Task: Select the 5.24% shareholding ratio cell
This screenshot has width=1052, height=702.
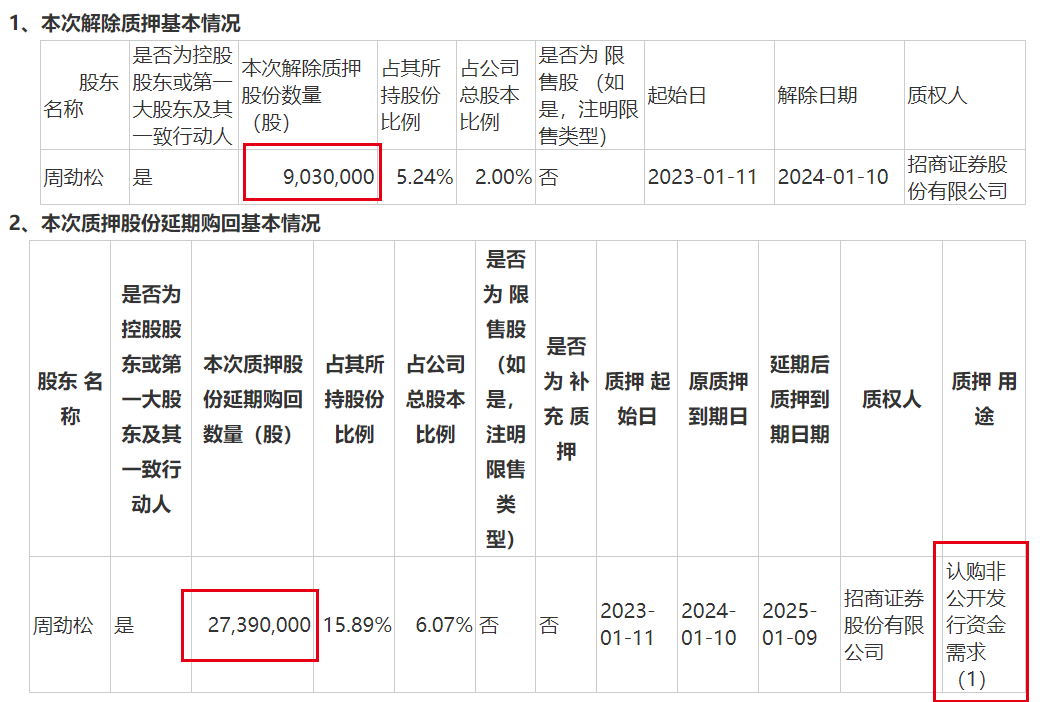Action: [x=416, y=177]
